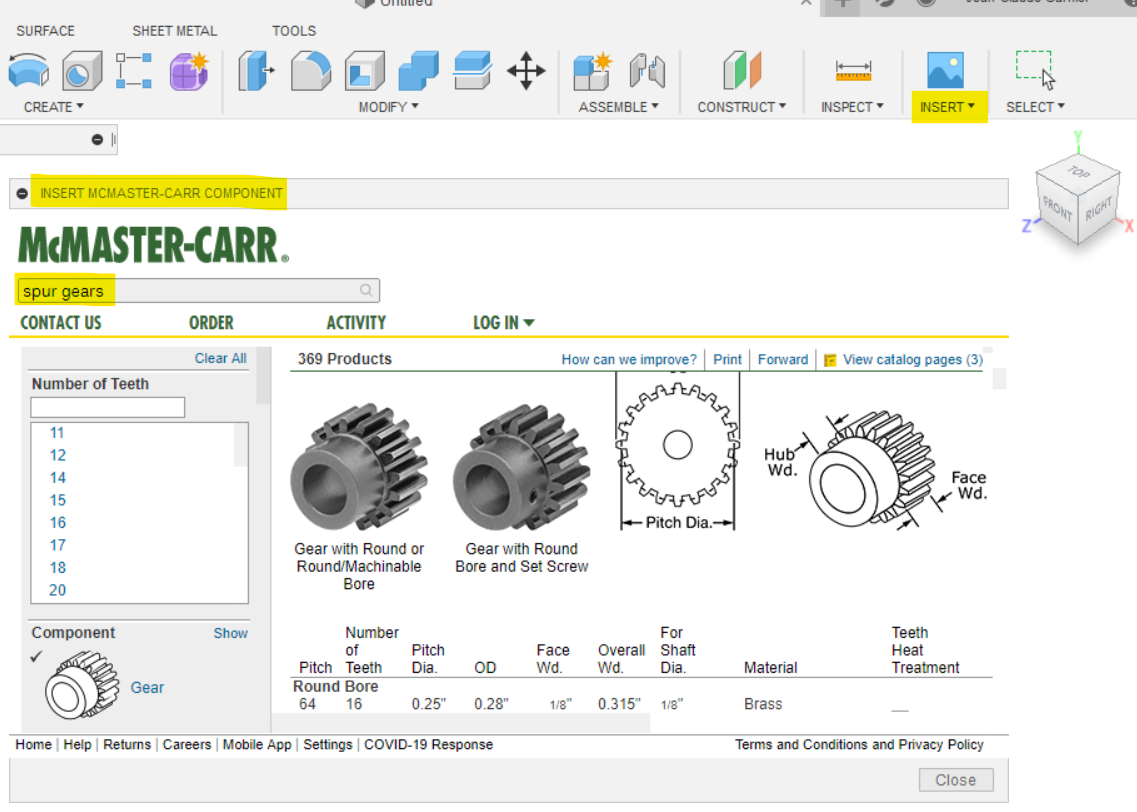Switch to the SURFACE tab
Screen dimensions: 1137x812
coord(46,31)
